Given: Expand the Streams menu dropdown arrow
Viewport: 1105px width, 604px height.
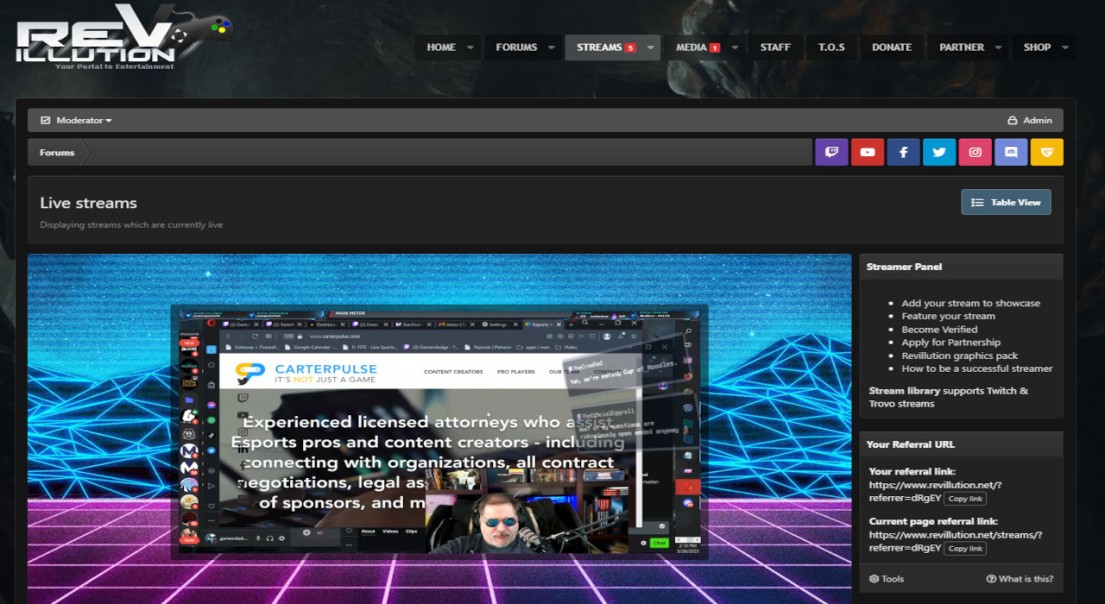Looking at the screenshot, I should click(650, 48).
